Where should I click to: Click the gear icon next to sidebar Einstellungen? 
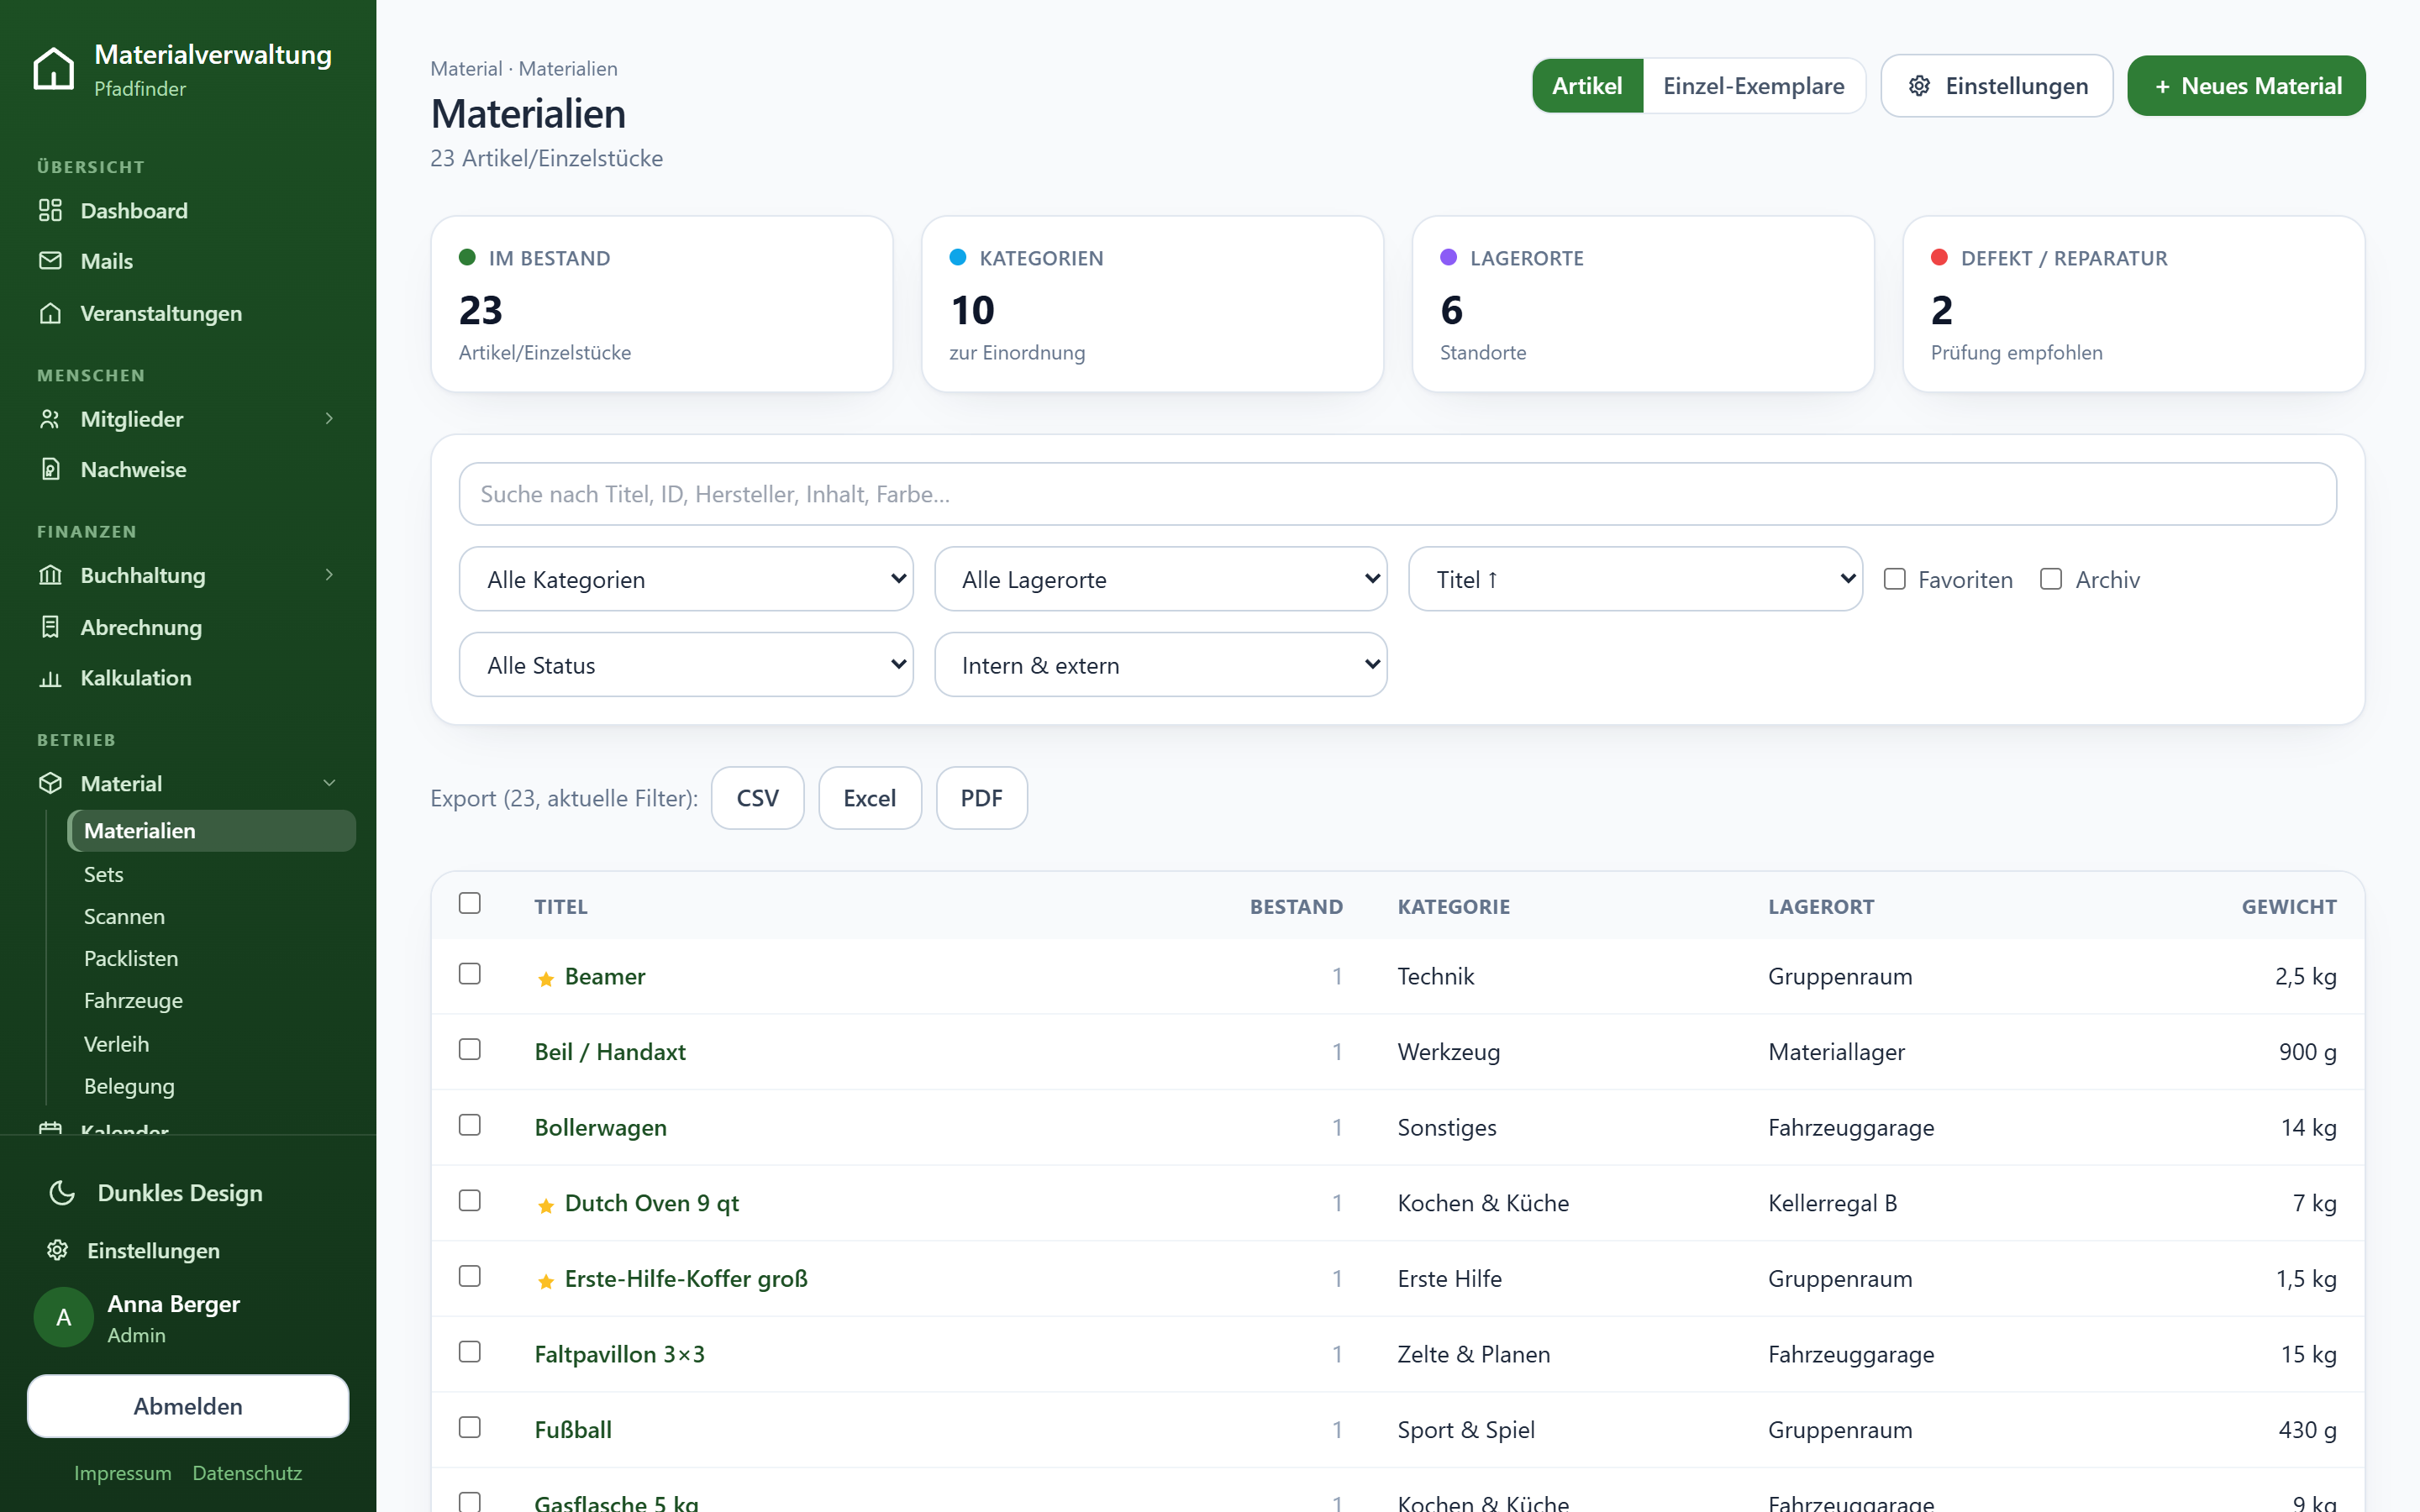[57, 1250]
